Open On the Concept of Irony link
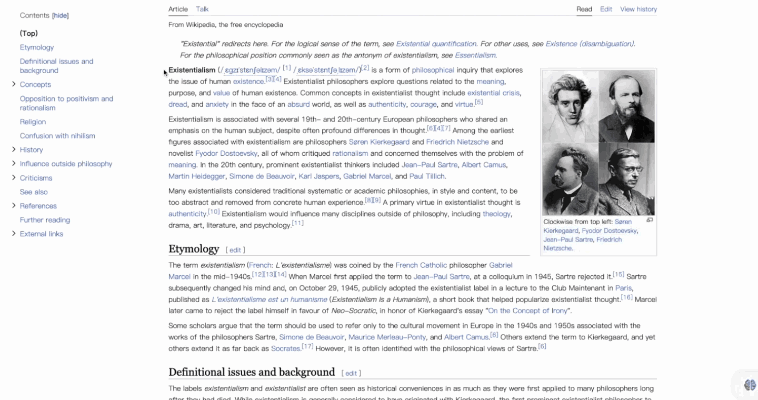Viewport: 758px width, 400px height. tap(528, 311)
